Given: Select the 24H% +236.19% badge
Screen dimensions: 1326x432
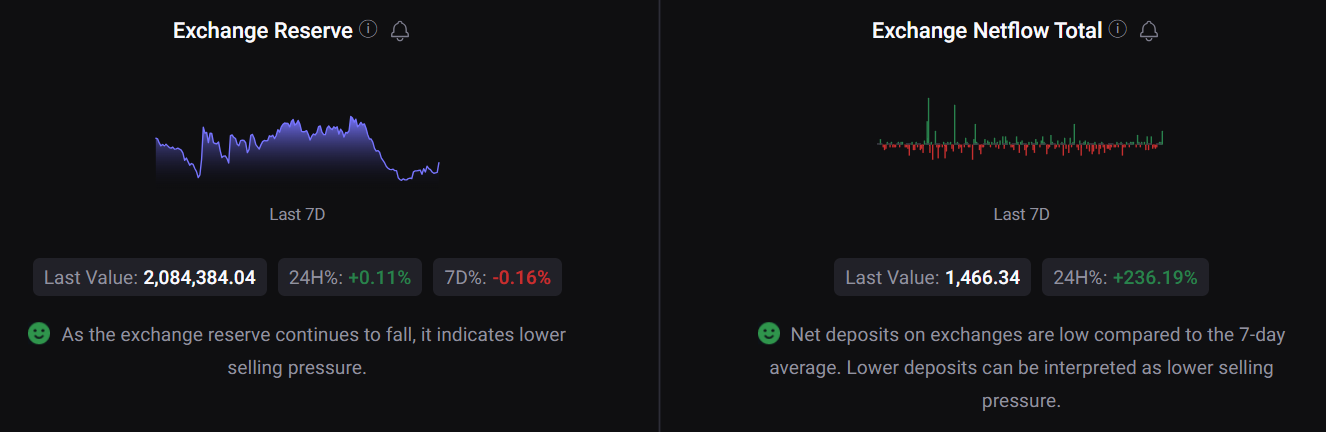Looking at the screenshot, I should pos(1125,277).
